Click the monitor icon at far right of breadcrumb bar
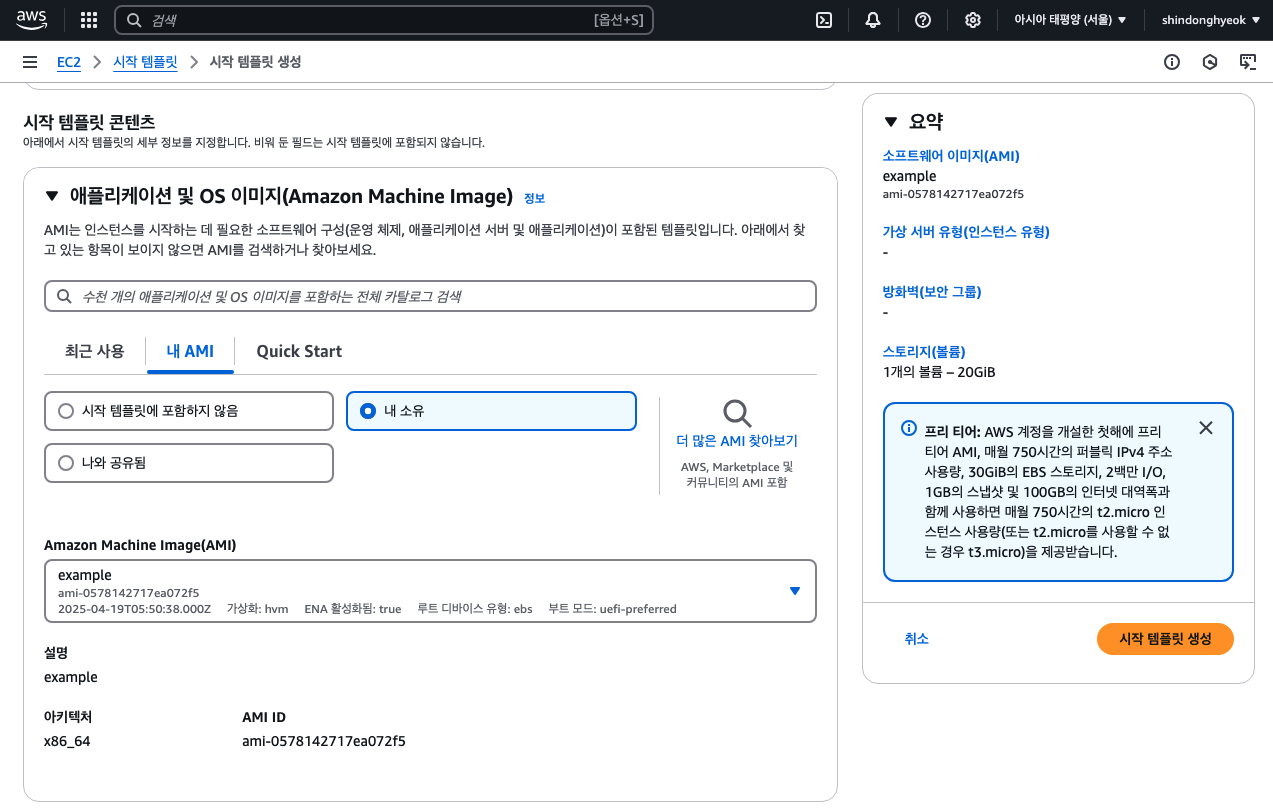The height and width of the screenshot is (809, 1273). pyautogui.click(x=1248, y=62)
